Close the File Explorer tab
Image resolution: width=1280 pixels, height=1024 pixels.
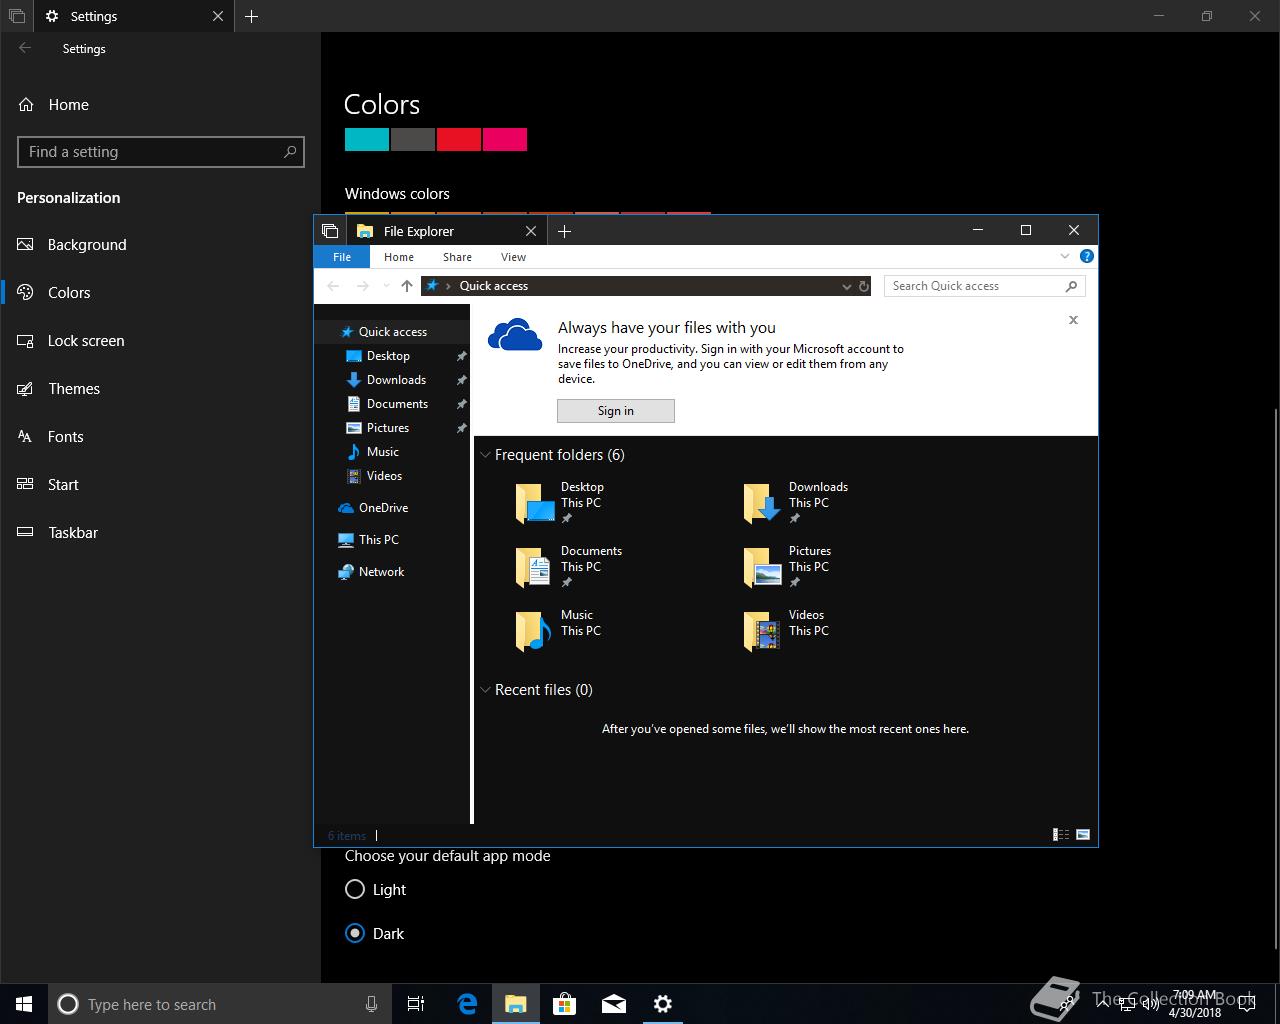pos(531,231)
